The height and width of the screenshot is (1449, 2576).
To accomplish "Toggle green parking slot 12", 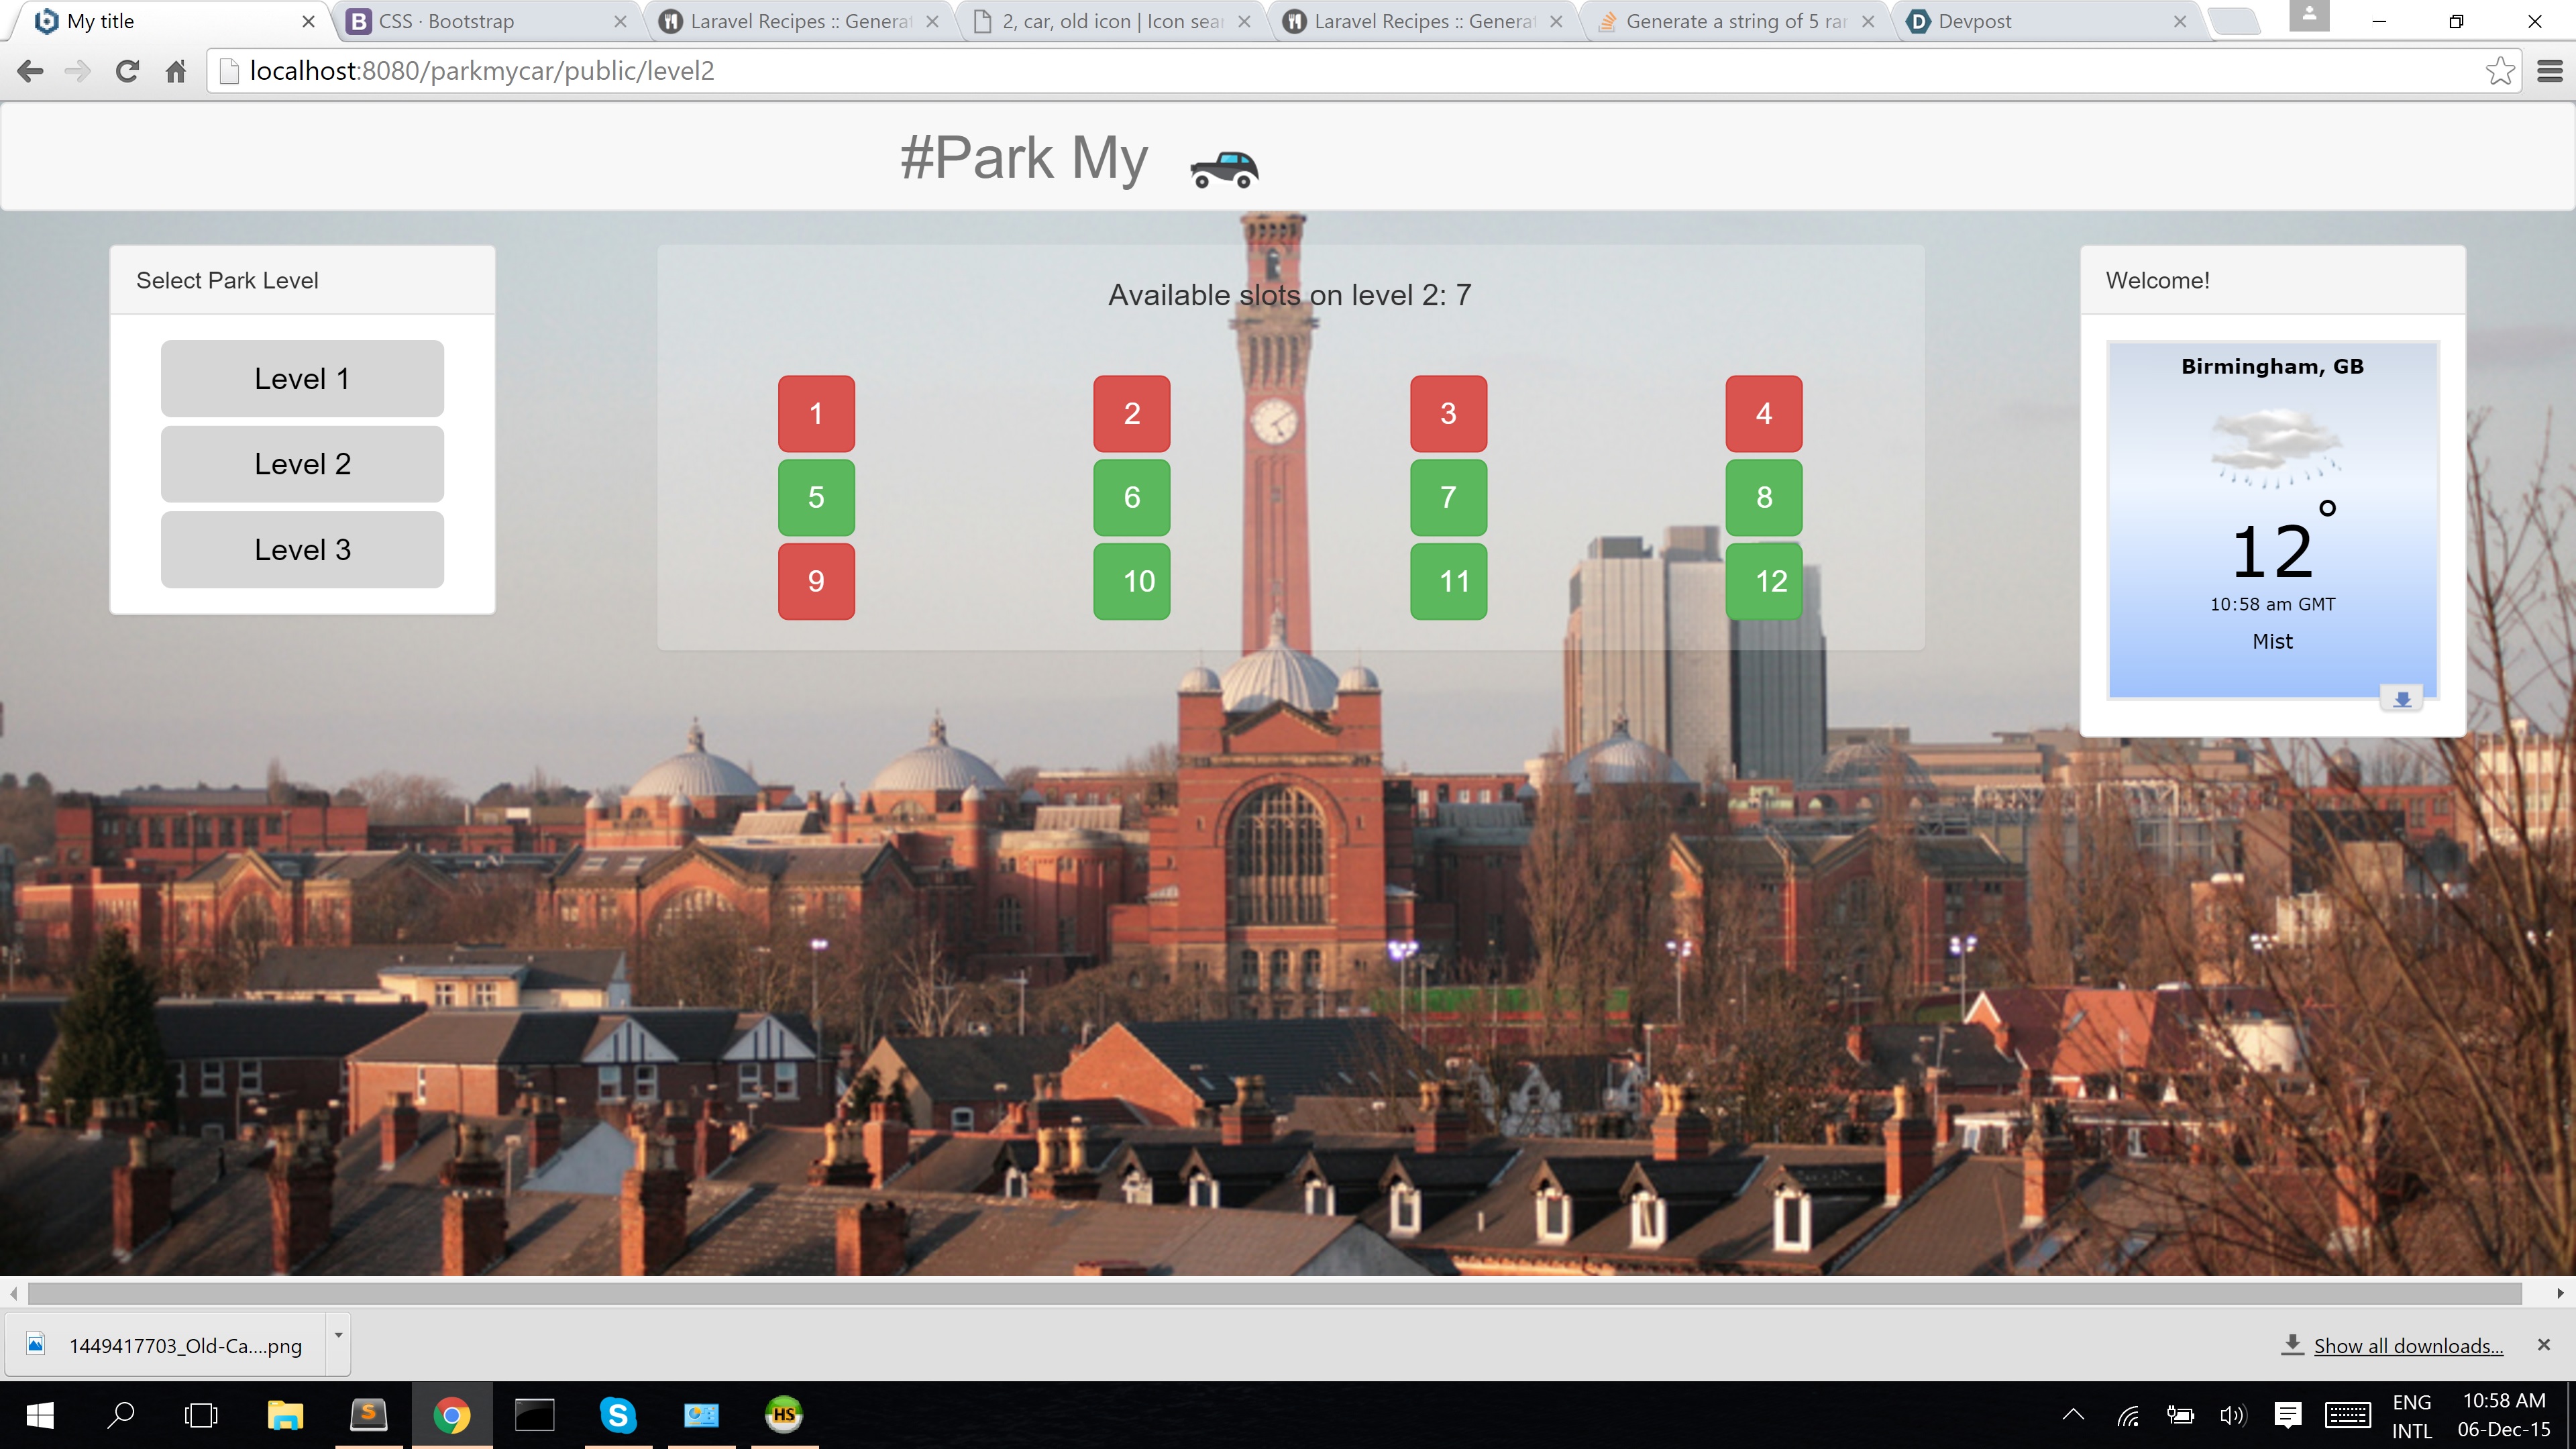I will pos(1764,581).
